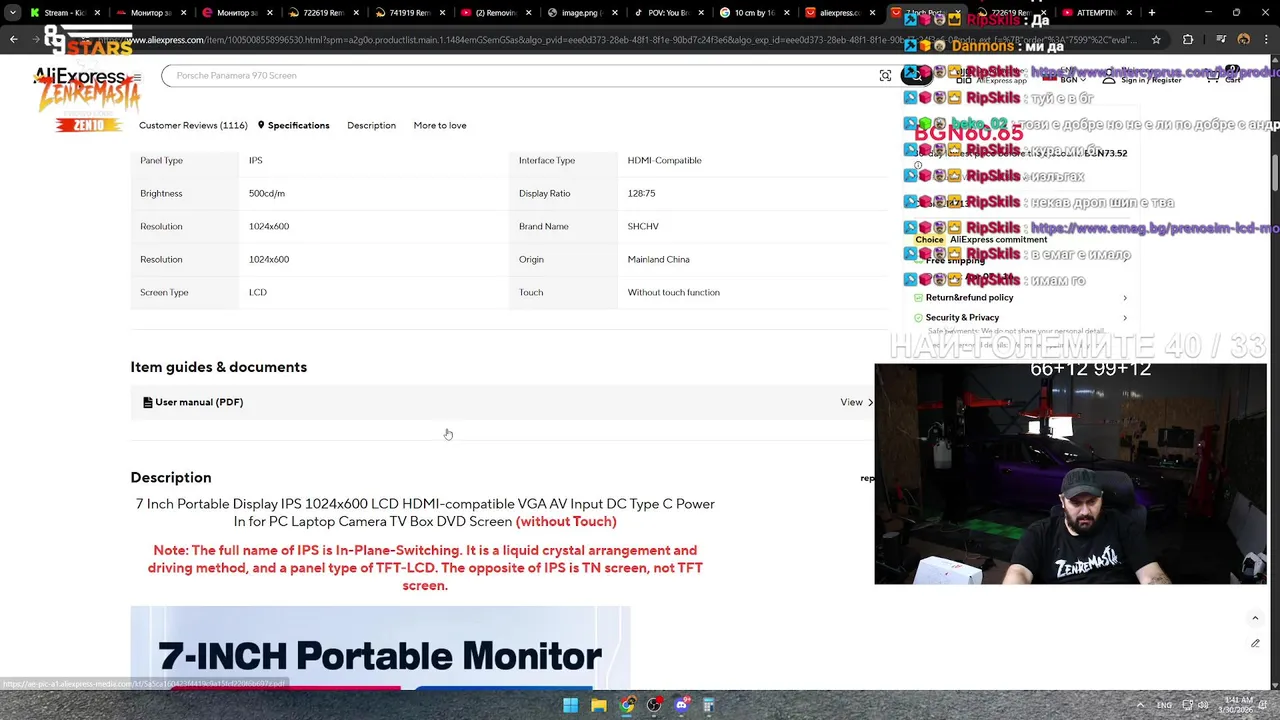The height and width of the screenshot is (720, 1280).
Task: Click the location pin icon next to Specifications
Action: click(261, 125)
